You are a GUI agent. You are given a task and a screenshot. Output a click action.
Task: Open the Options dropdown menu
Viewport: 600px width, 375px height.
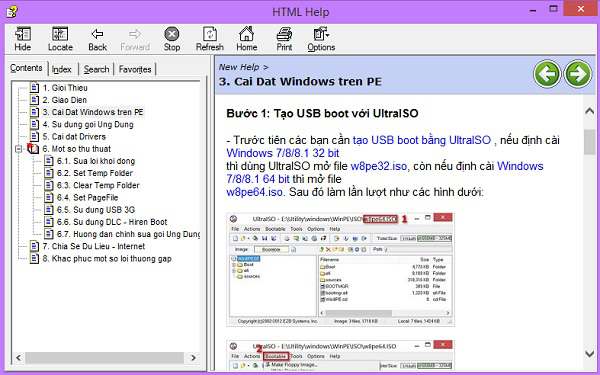click(x=321, y=39)
